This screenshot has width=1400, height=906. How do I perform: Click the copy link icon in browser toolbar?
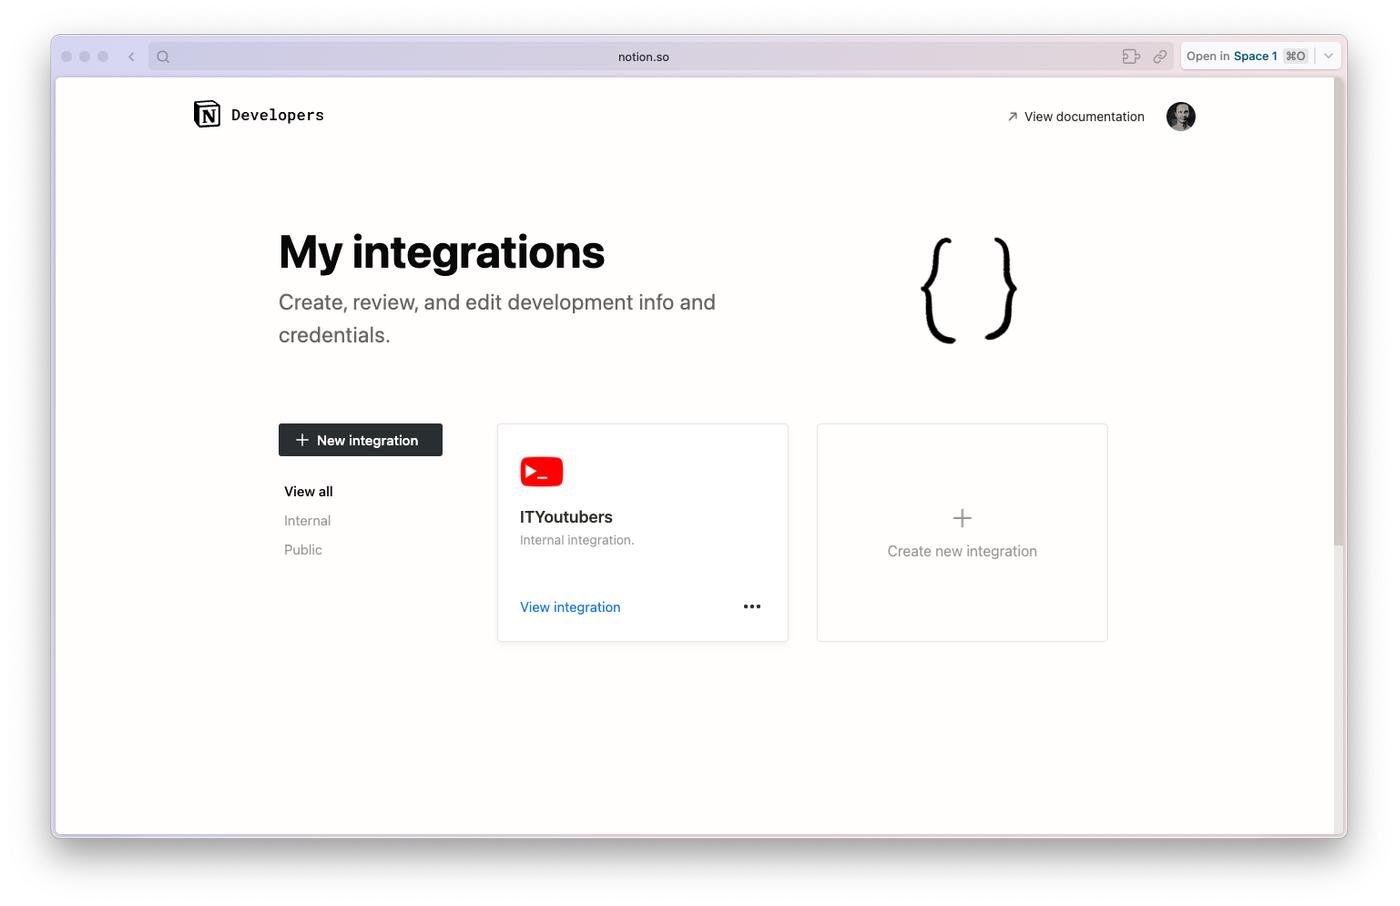[x=1160, y=57]
